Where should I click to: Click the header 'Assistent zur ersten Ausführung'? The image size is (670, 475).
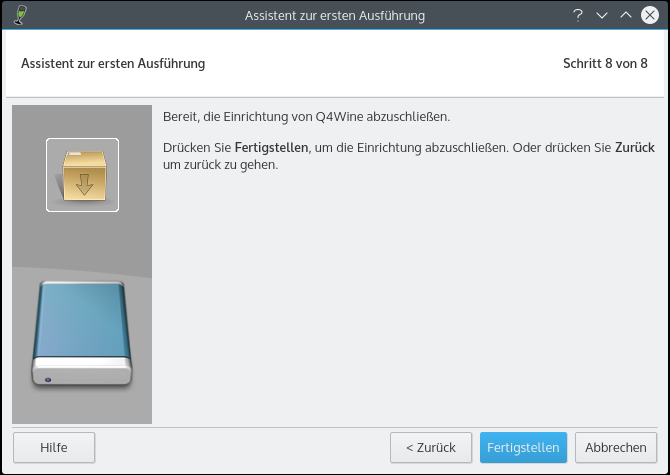coord(113,64)
